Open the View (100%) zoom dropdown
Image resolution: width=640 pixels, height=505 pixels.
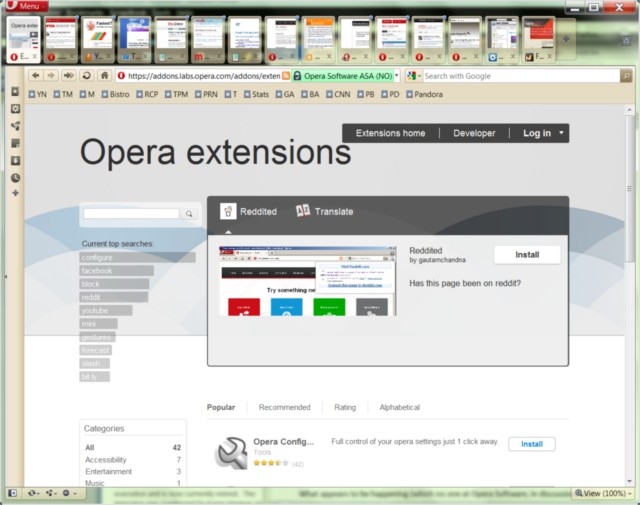[x=603, y=493]
